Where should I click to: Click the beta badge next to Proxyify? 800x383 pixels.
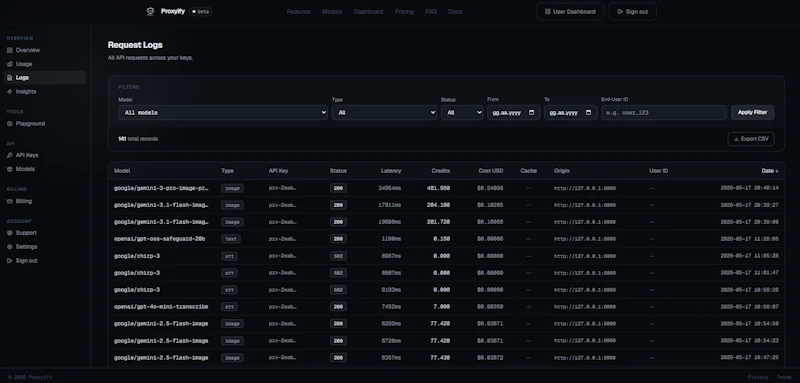point(201,11)
